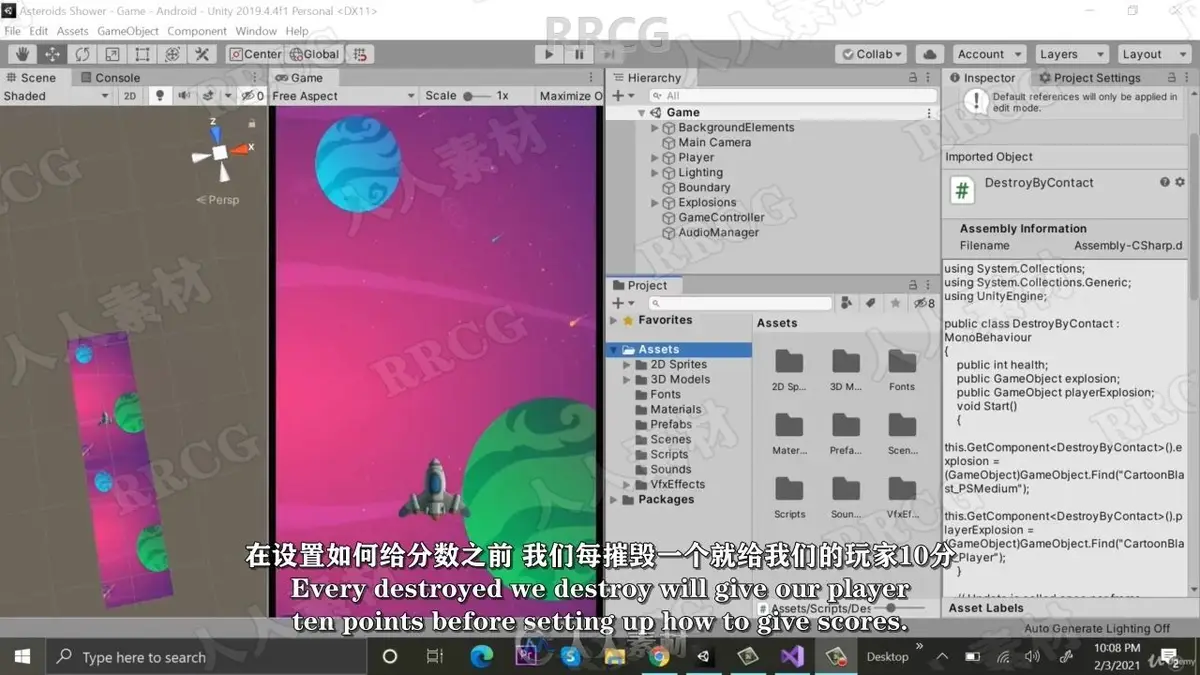
Task: Toggle Global handle rotation
Action: [315, 54]
